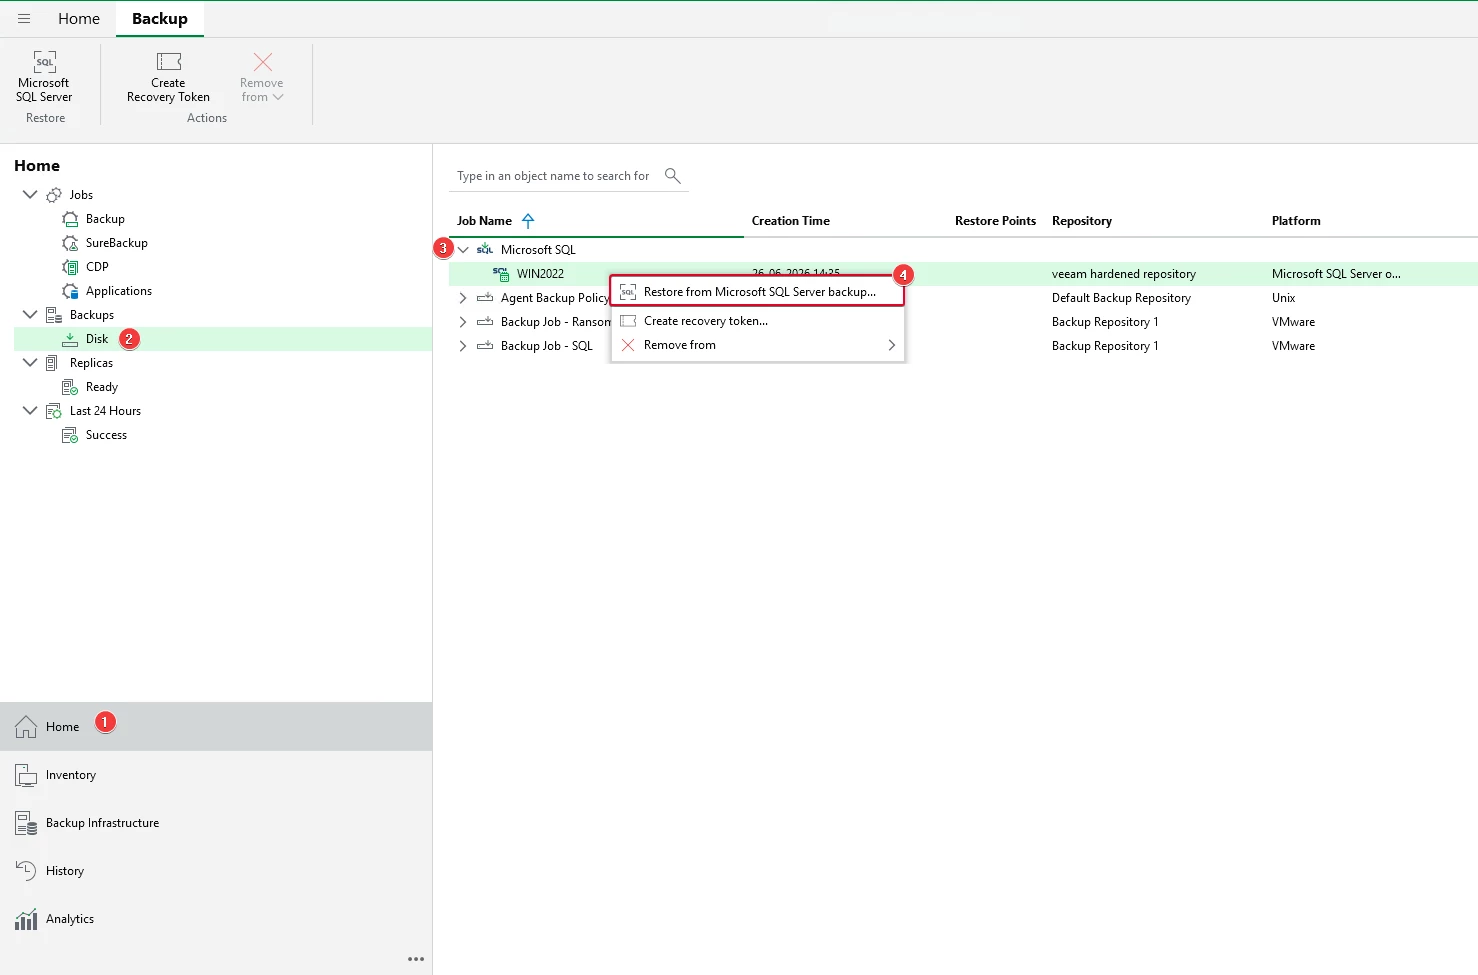Sort by Creation Time column header
Viewport: 1478px width, 975px height.
coord(791,221)
